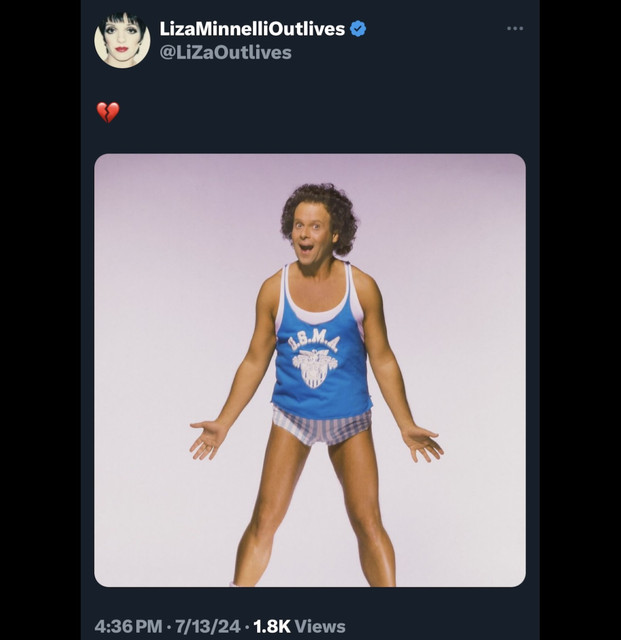Open the LizaMinnelliOutlives display name

coord(252,29)
